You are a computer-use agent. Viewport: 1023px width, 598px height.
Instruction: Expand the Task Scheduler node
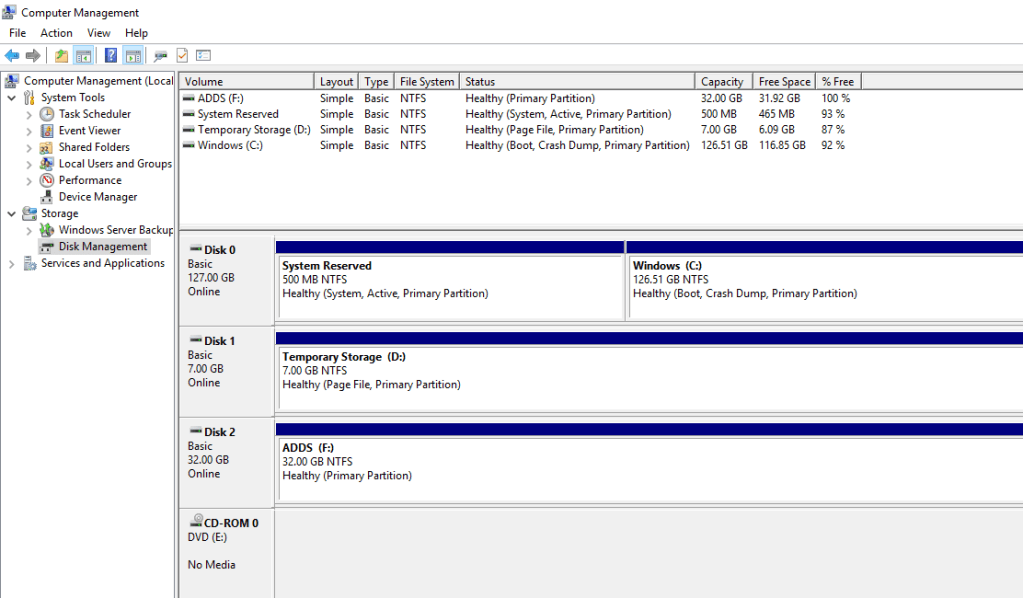pyautogui.click(x=29, y=115)
